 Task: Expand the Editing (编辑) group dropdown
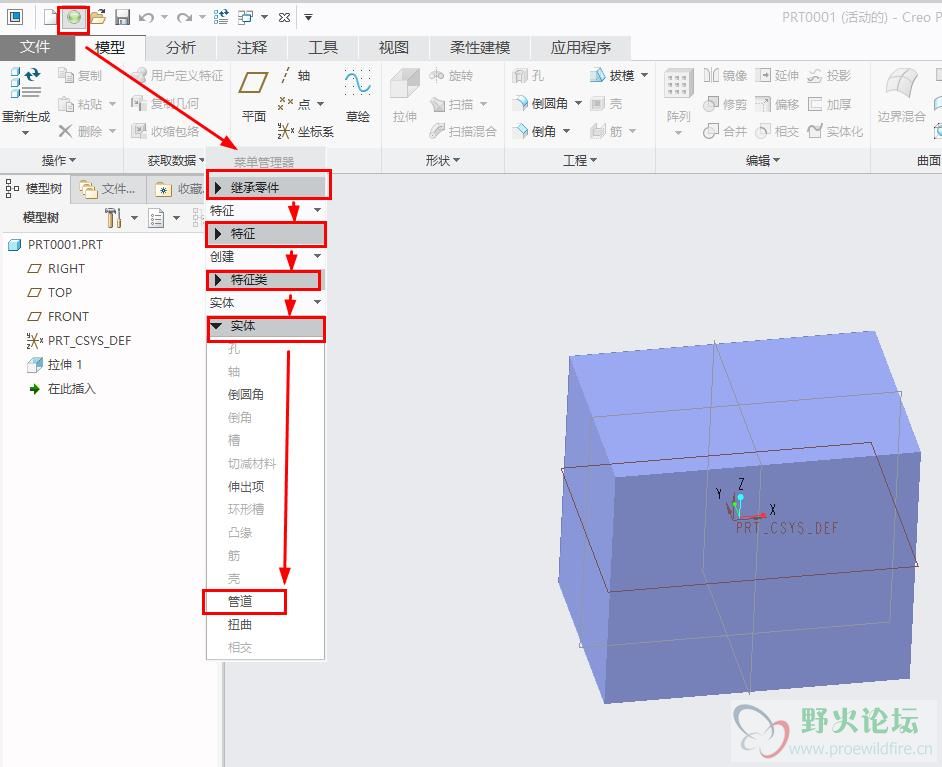click(x=763, y=160)
